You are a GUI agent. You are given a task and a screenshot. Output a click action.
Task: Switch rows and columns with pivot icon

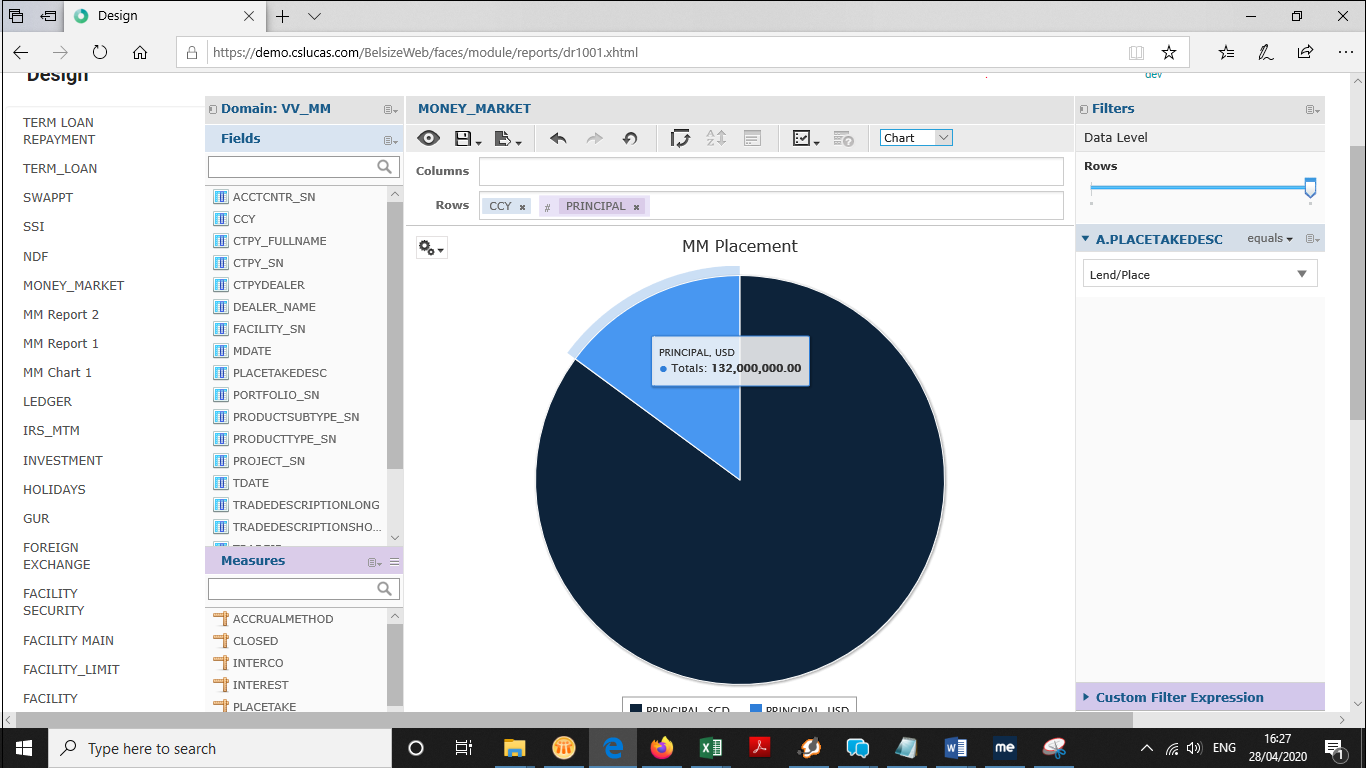(x=680, y=139)
